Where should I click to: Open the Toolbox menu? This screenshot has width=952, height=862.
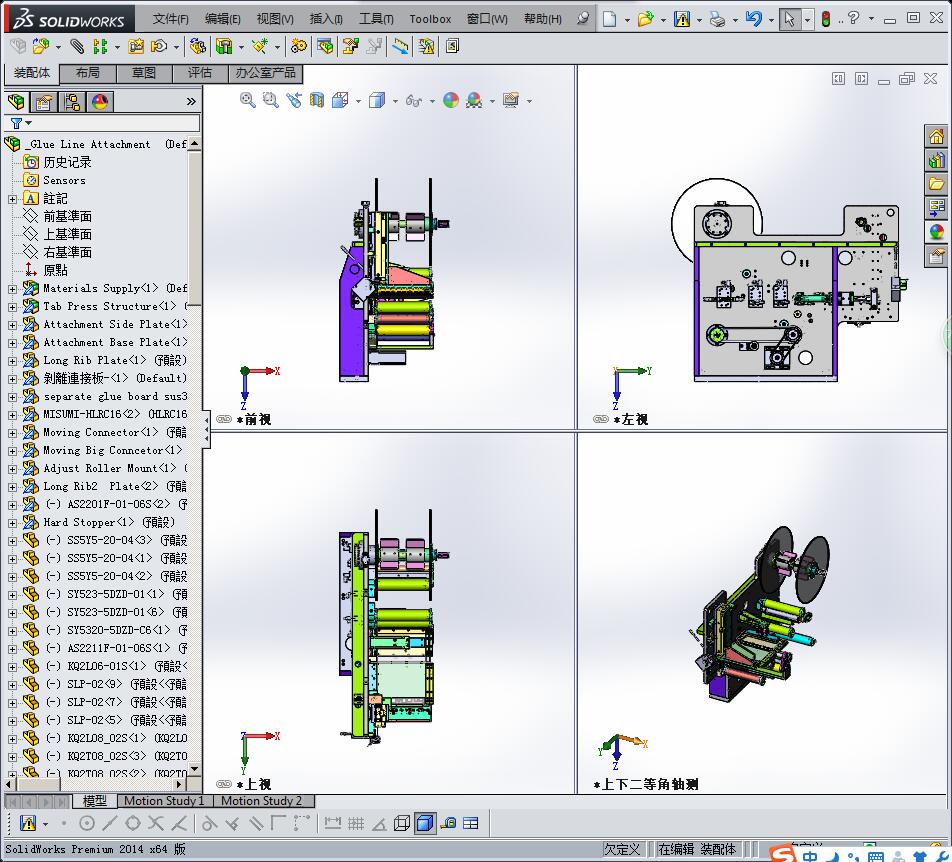[x=430, y=19]
